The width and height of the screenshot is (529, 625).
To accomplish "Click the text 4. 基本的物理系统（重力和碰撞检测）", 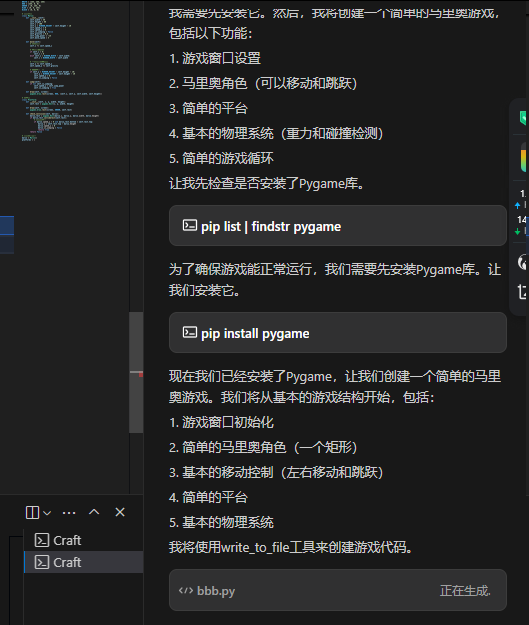I will [x=276, y=133].
